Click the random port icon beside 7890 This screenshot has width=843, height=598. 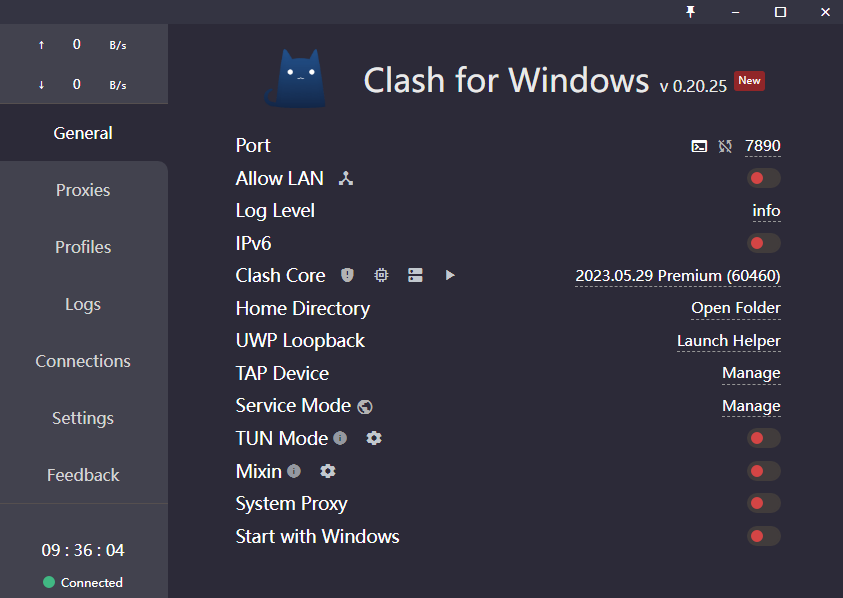[x=725, y=146]
